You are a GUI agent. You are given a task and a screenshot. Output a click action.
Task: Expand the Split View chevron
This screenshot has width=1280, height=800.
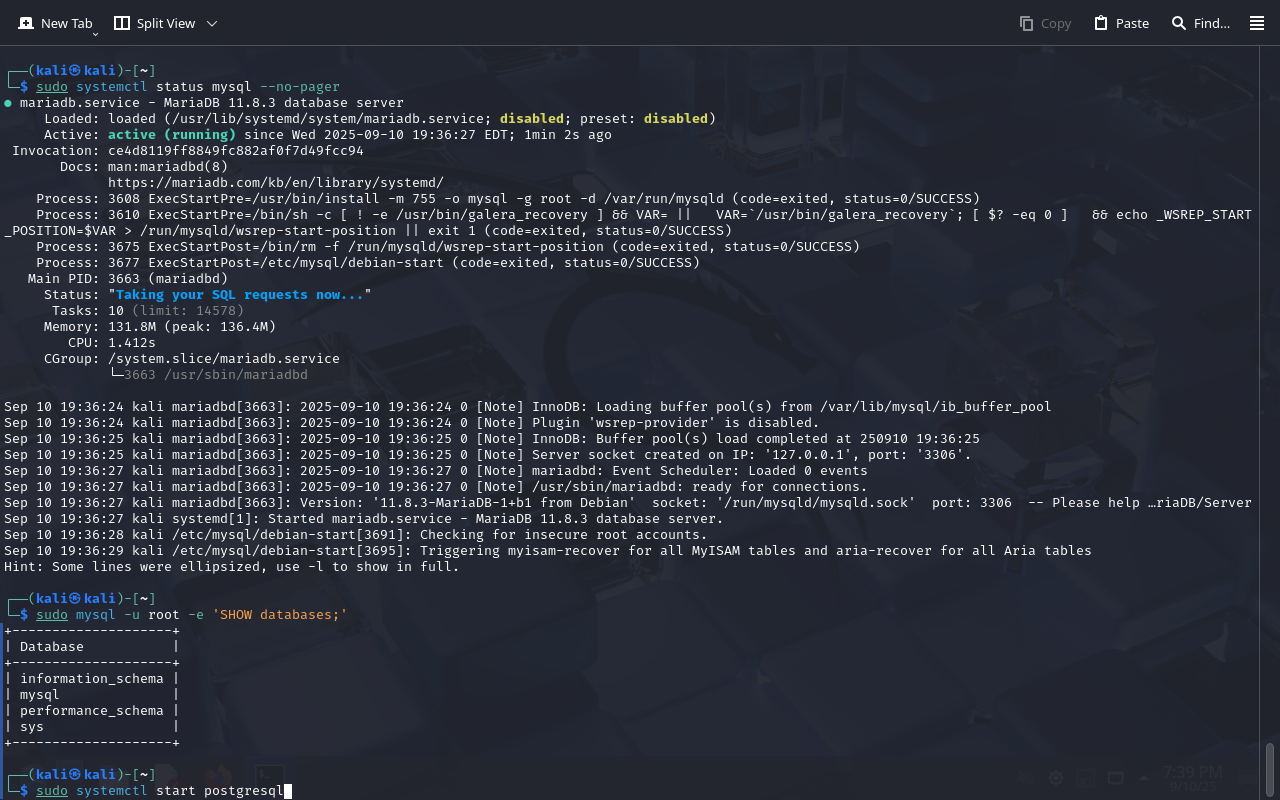(211, 23)
